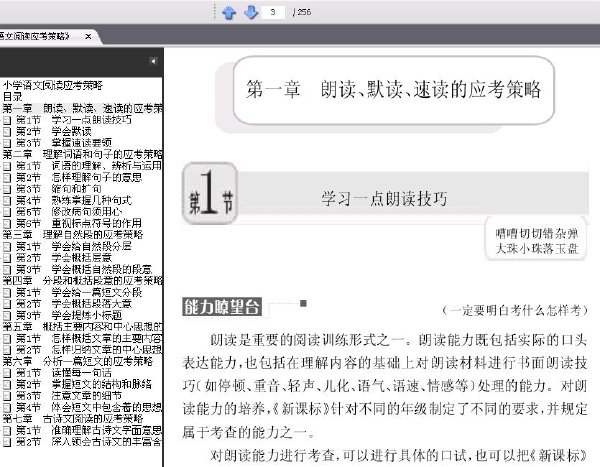This screenshot has height=467, width=600.
Task: Click page icon beside 读懂每一句话 bookmark
Action: [x=7, y=373]
